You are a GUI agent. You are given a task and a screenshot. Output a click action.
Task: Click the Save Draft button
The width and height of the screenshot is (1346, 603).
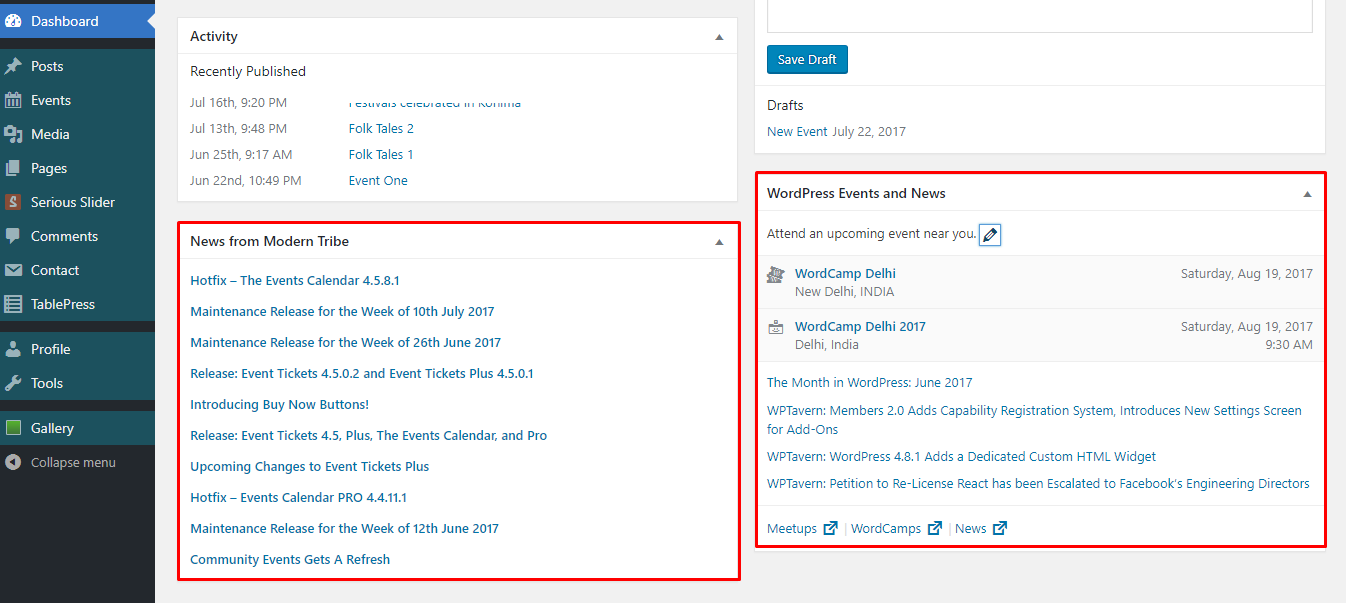point(807,59)
